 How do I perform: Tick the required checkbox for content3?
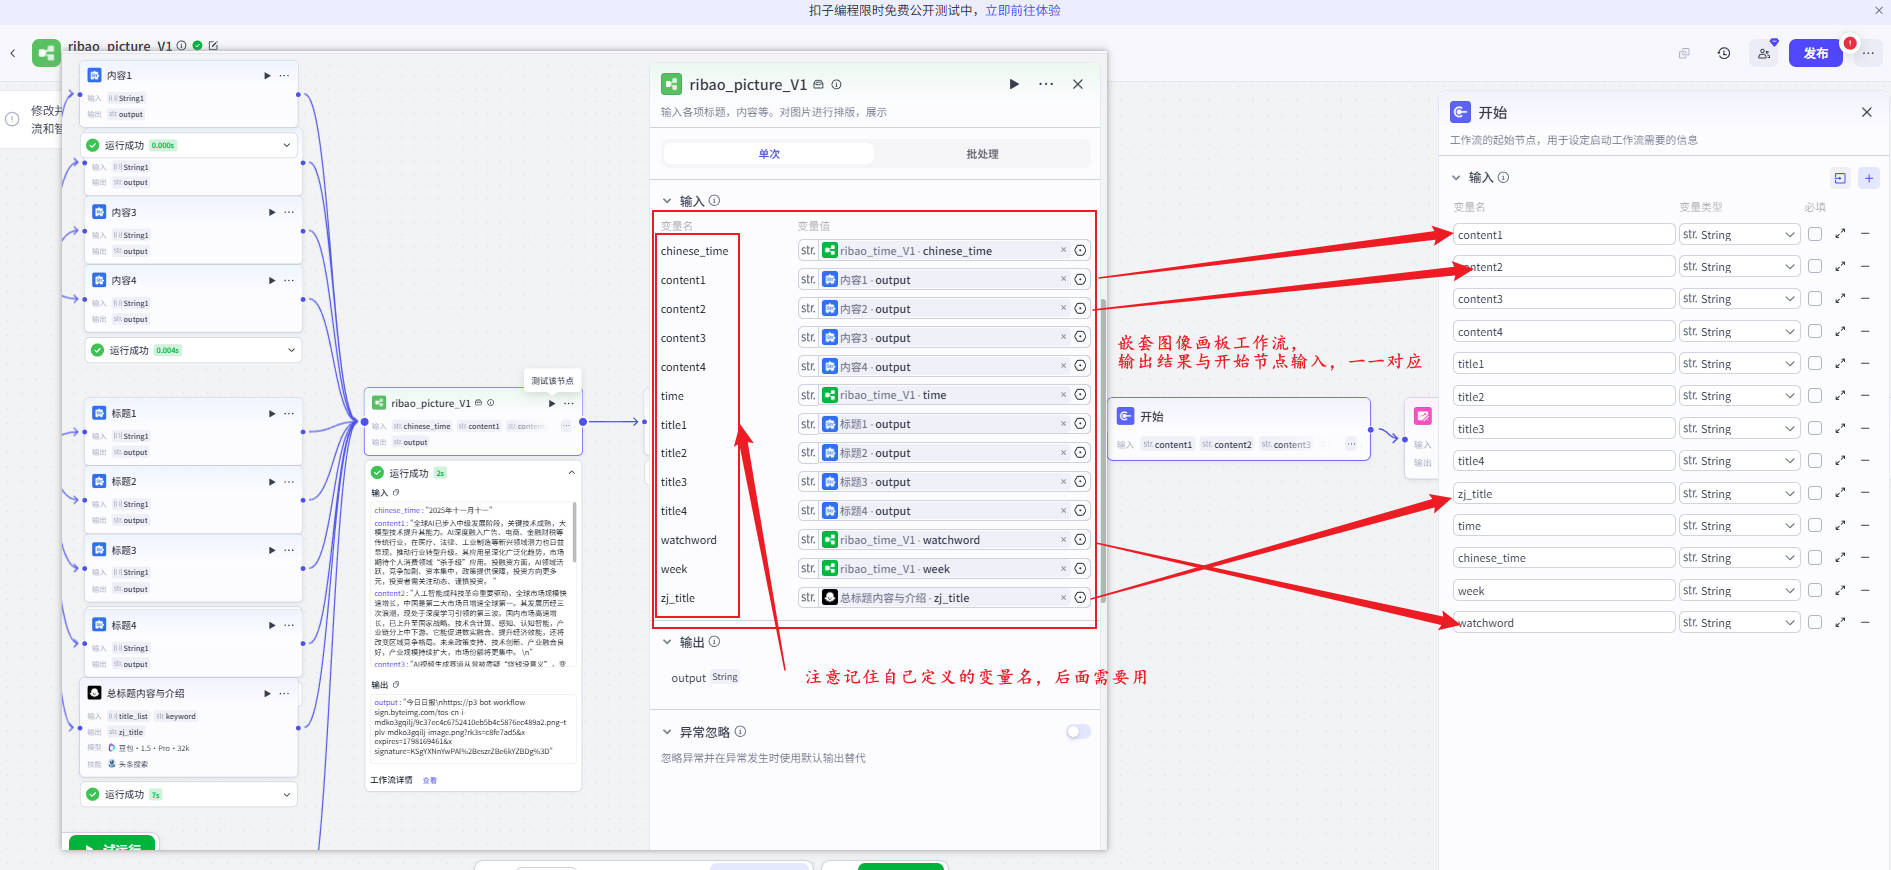(1815, 299)
